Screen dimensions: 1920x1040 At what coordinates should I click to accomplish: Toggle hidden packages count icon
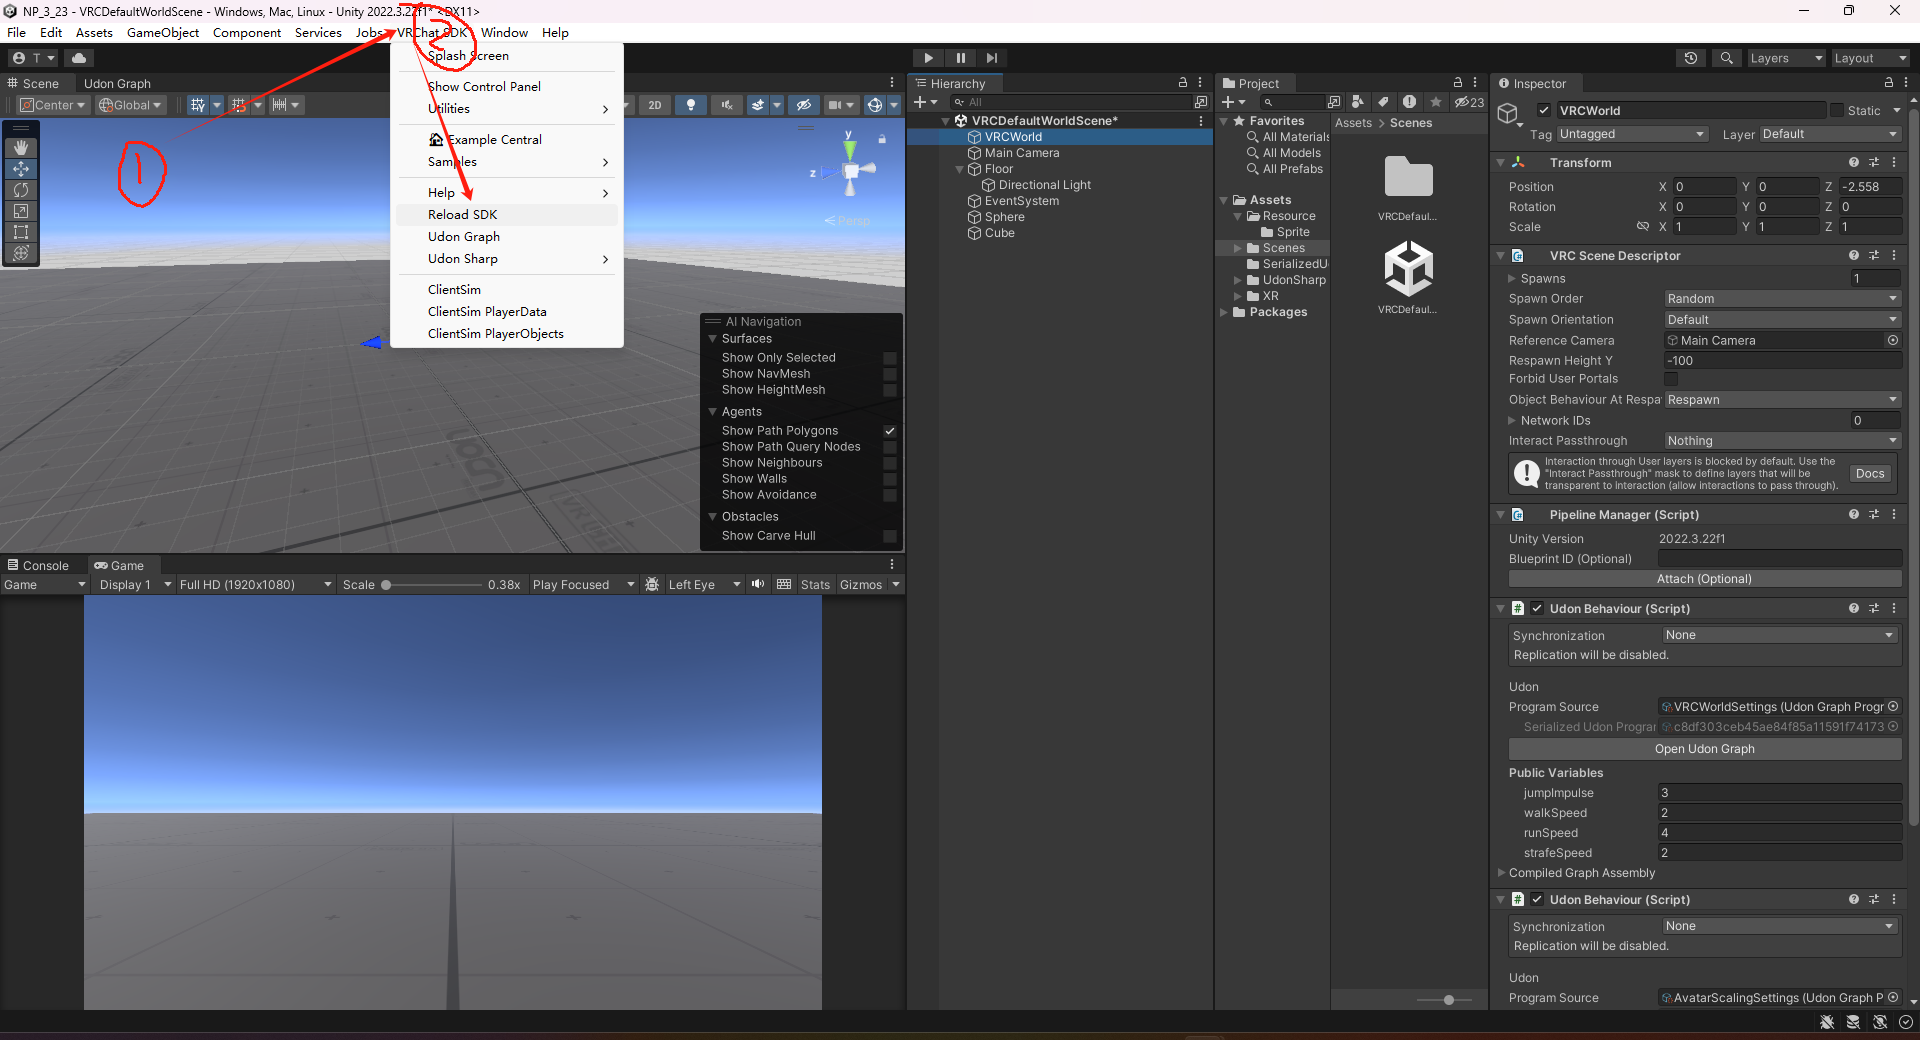(x=1469, y=102)
